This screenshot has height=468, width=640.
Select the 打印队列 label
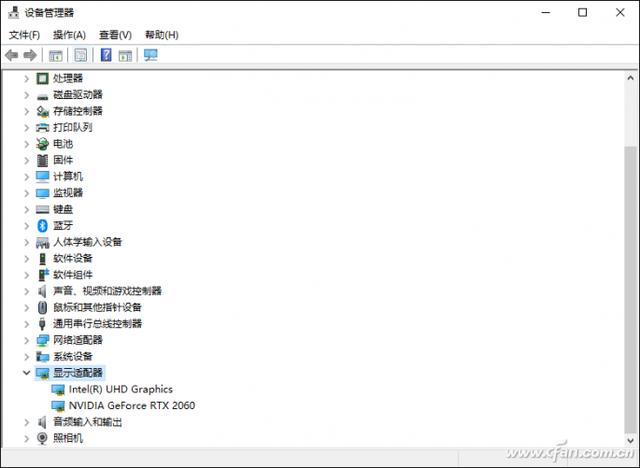tap(73, 127)
